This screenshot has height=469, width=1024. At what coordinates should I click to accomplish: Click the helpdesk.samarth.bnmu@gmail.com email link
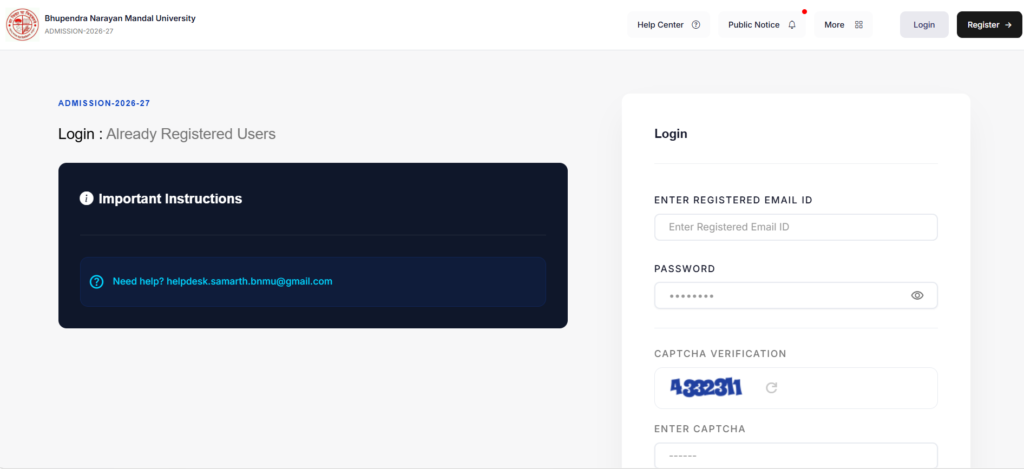(249, 282)
